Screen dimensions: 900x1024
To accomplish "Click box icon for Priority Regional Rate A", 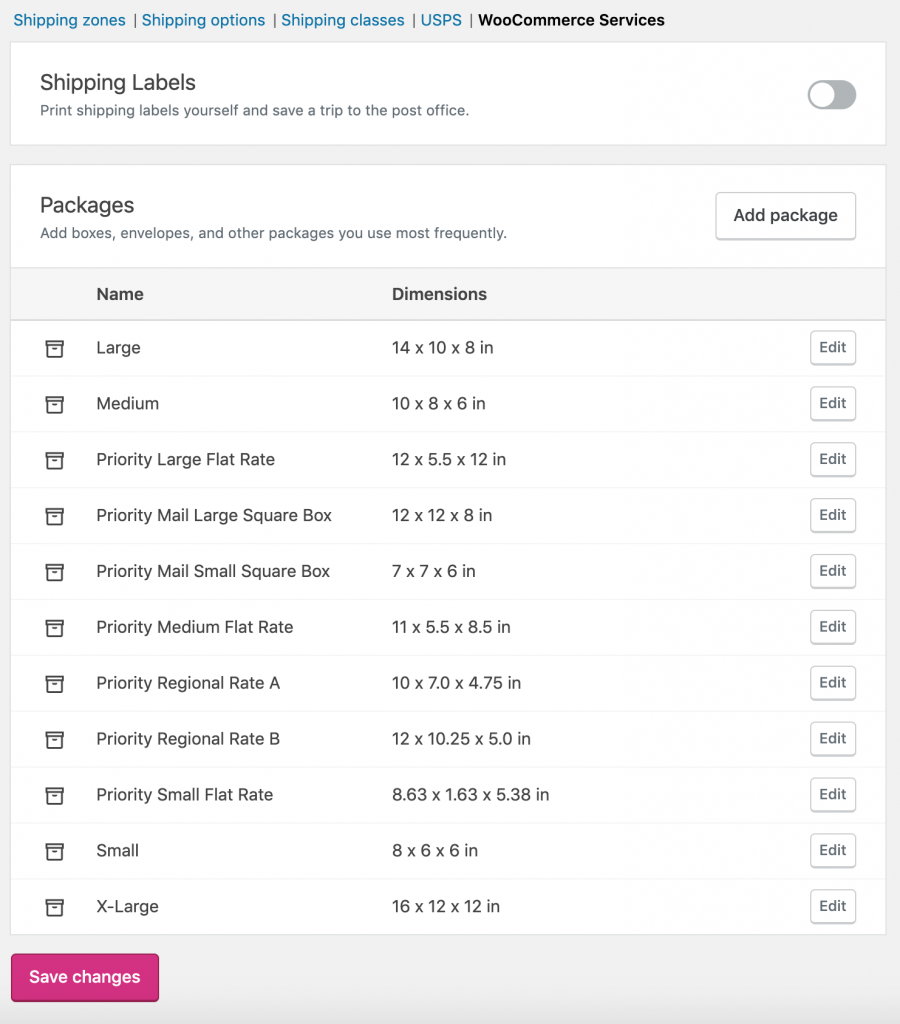I will point(55,684).
